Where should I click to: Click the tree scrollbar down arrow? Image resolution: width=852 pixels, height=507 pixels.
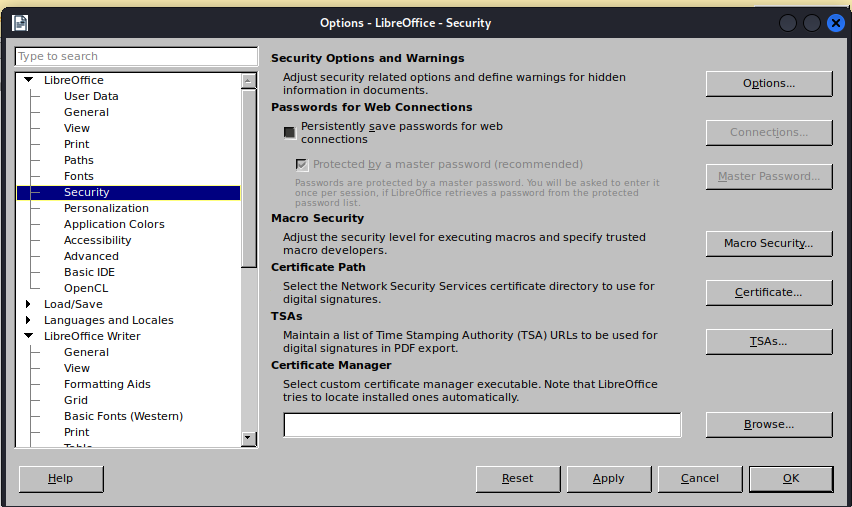249,438
